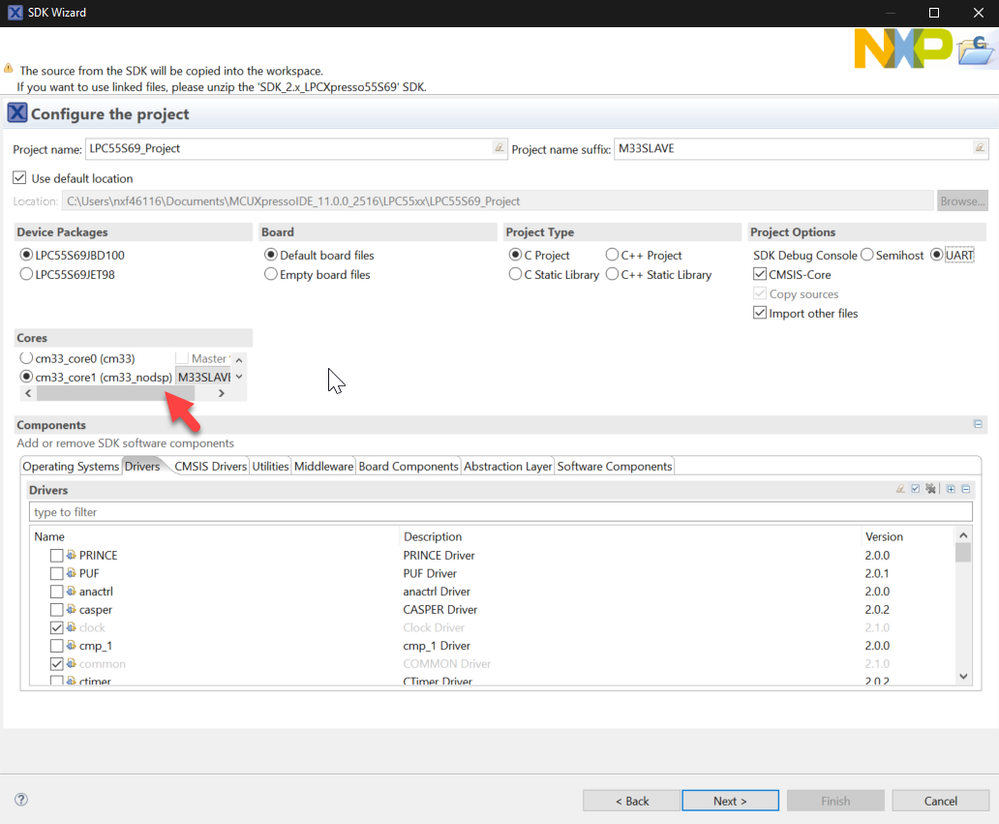Click the Drivers list scroll-up arrow

[963, 535]
